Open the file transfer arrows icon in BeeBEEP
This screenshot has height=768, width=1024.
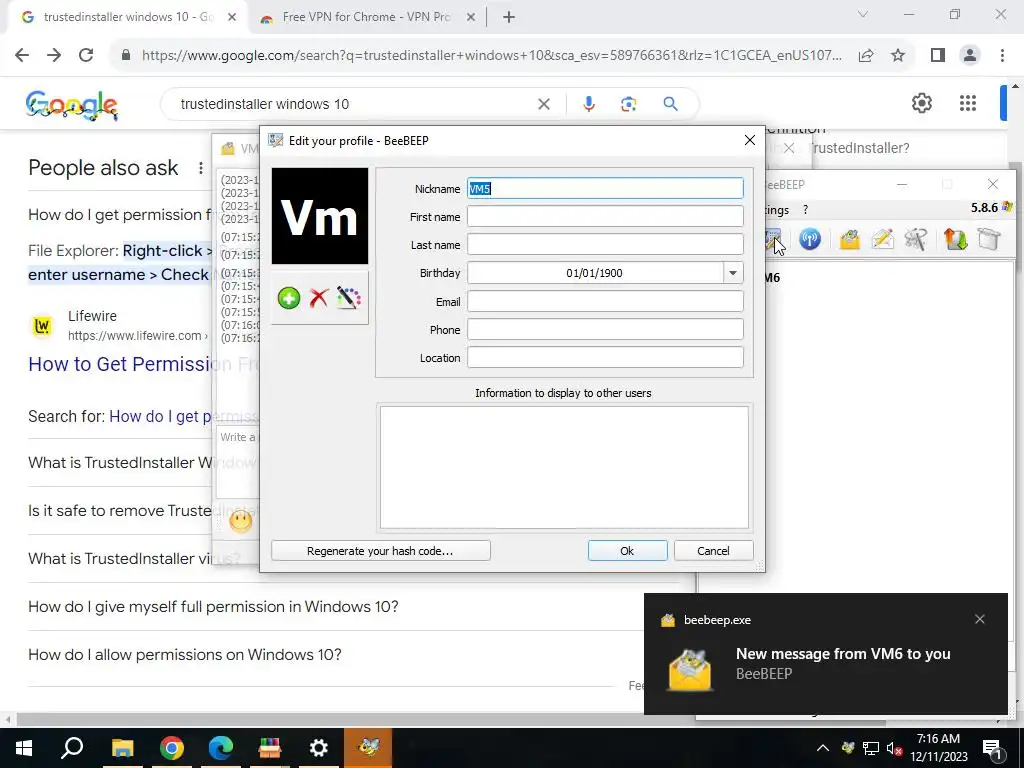click(955, 239)
